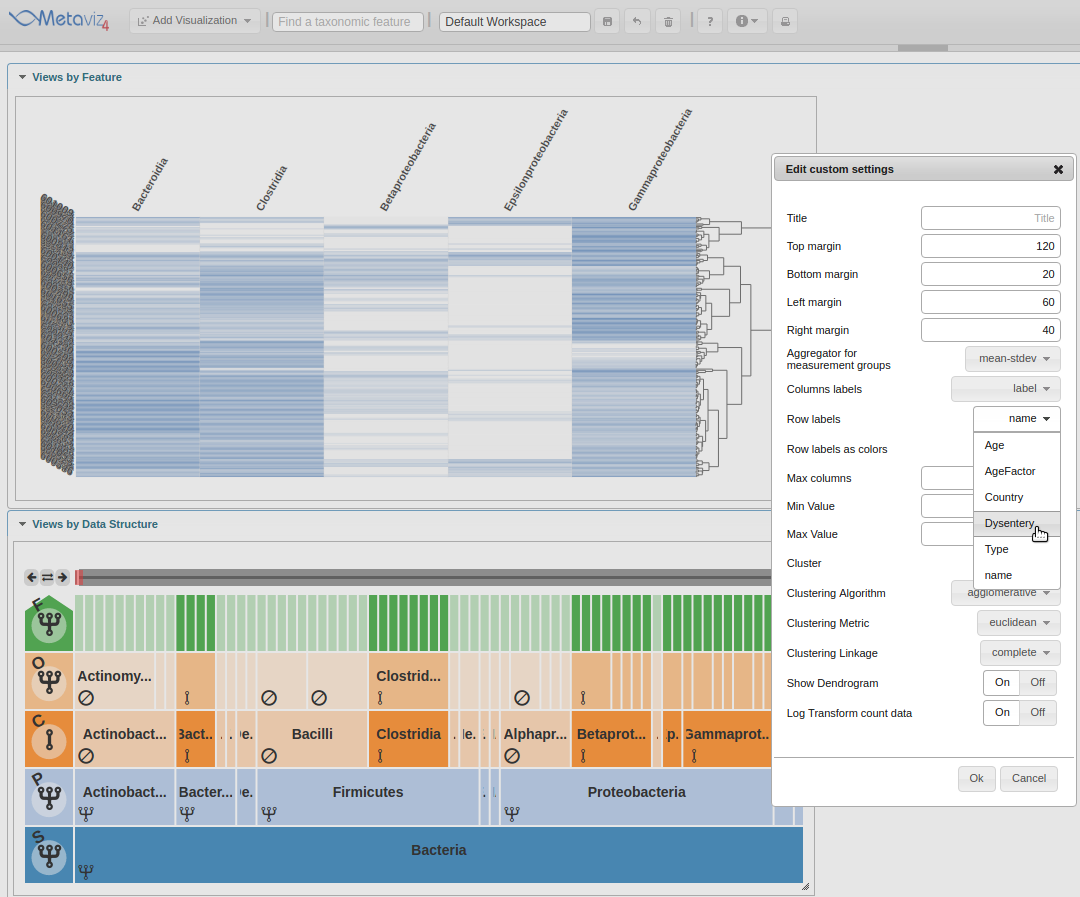Click the print icon in the toolbar

click(785, 21)
